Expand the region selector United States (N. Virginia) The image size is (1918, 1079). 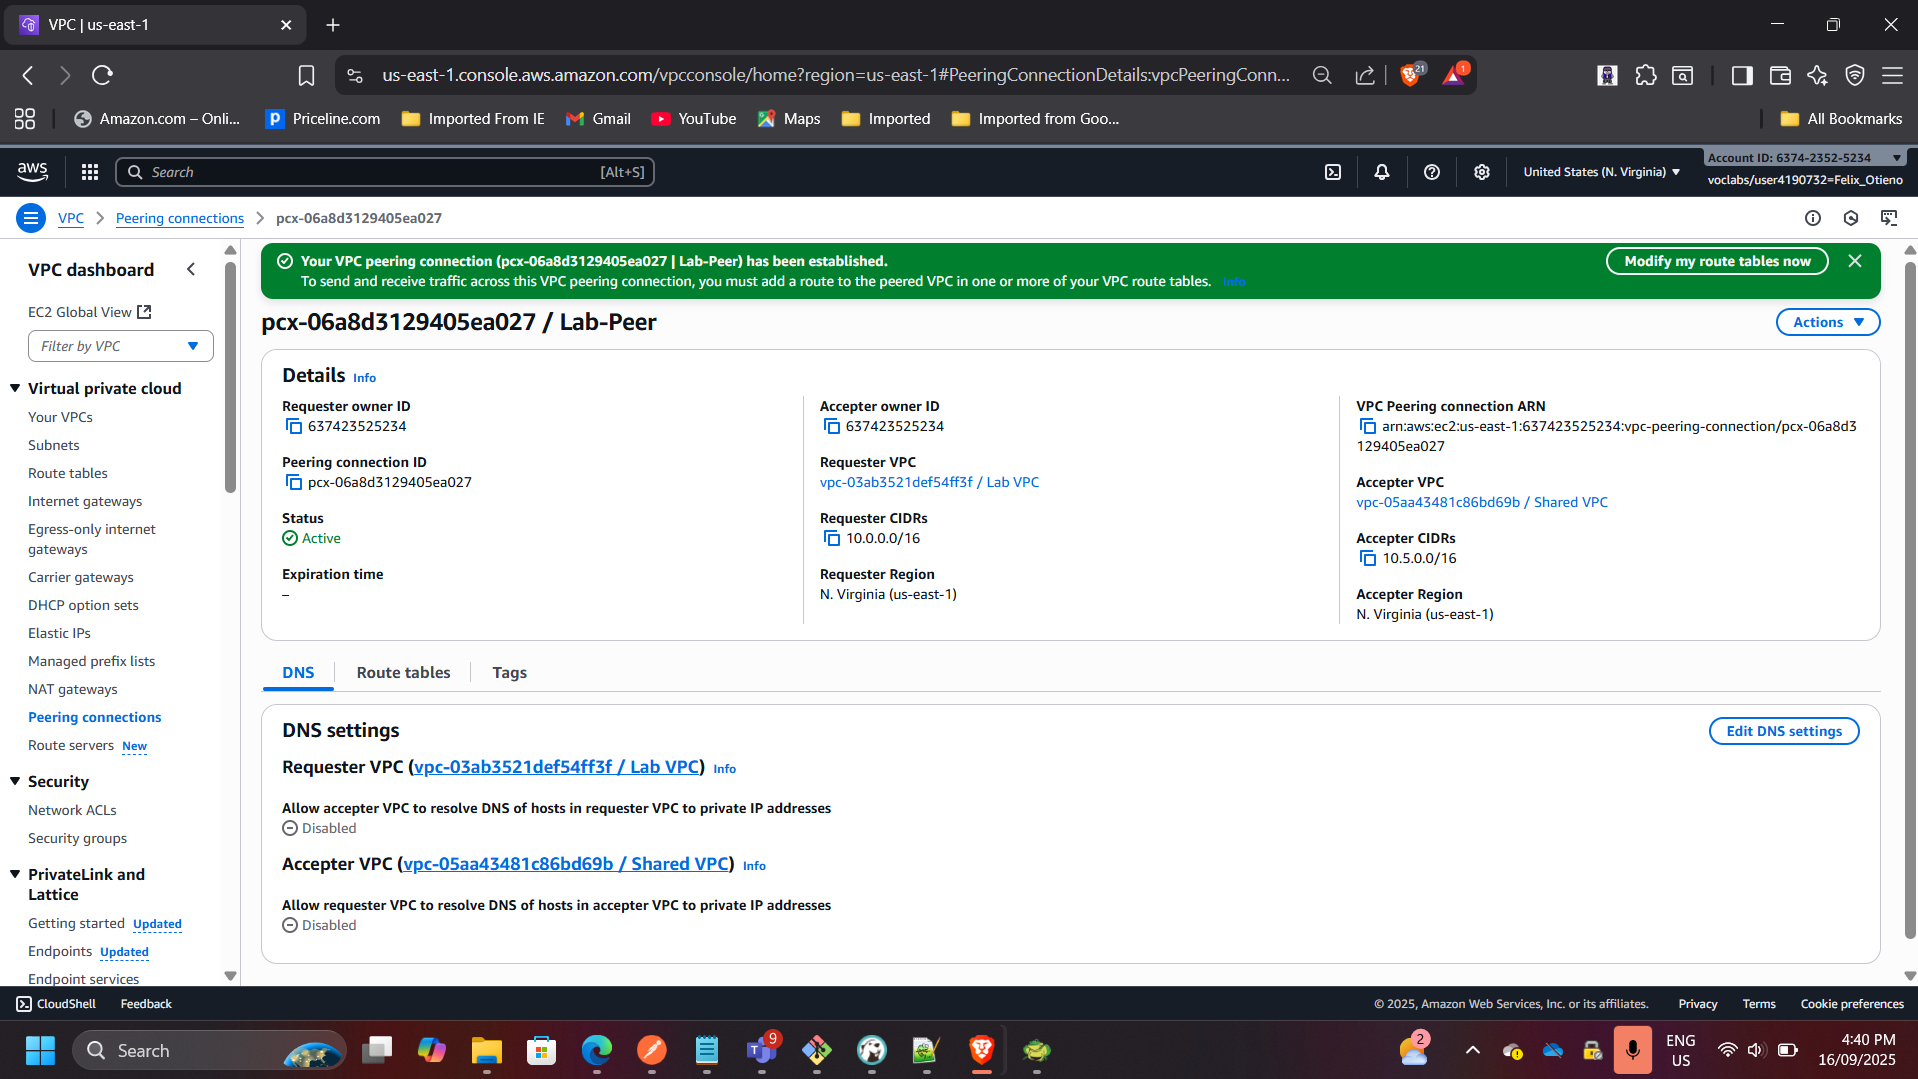tap(1601, 172)
